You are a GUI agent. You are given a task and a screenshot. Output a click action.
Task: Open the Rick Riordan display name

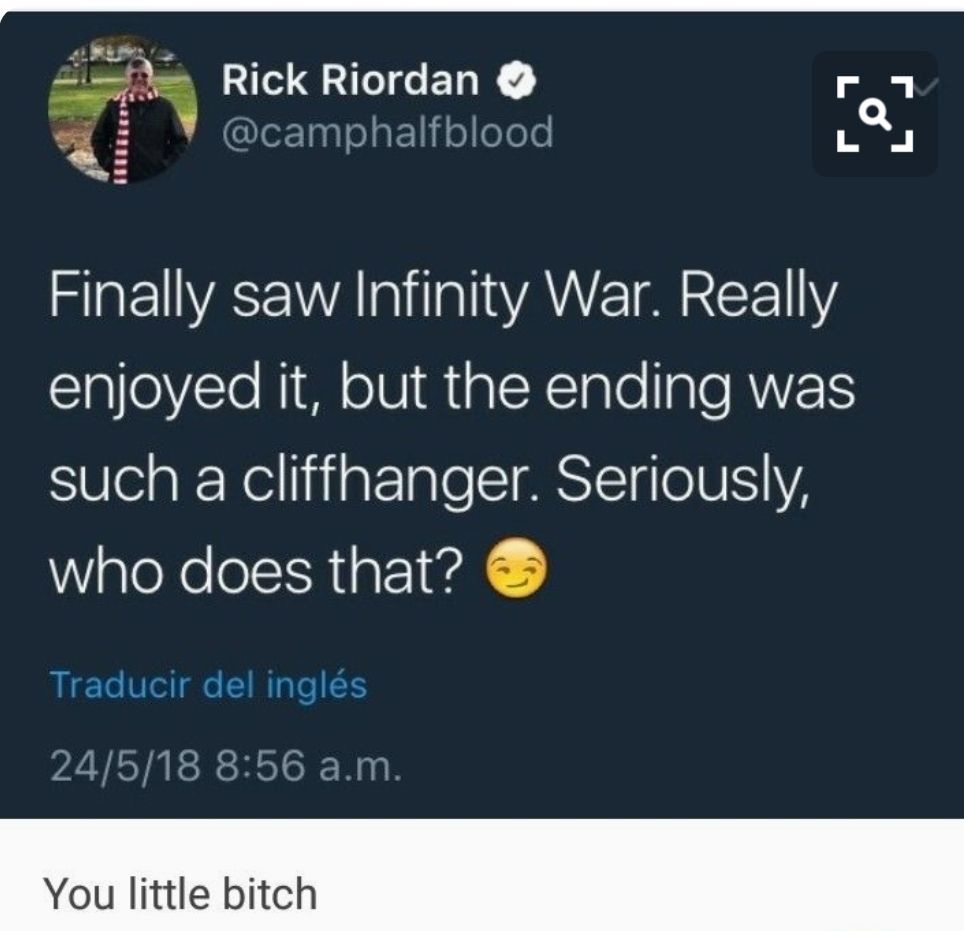coord(350,81)
